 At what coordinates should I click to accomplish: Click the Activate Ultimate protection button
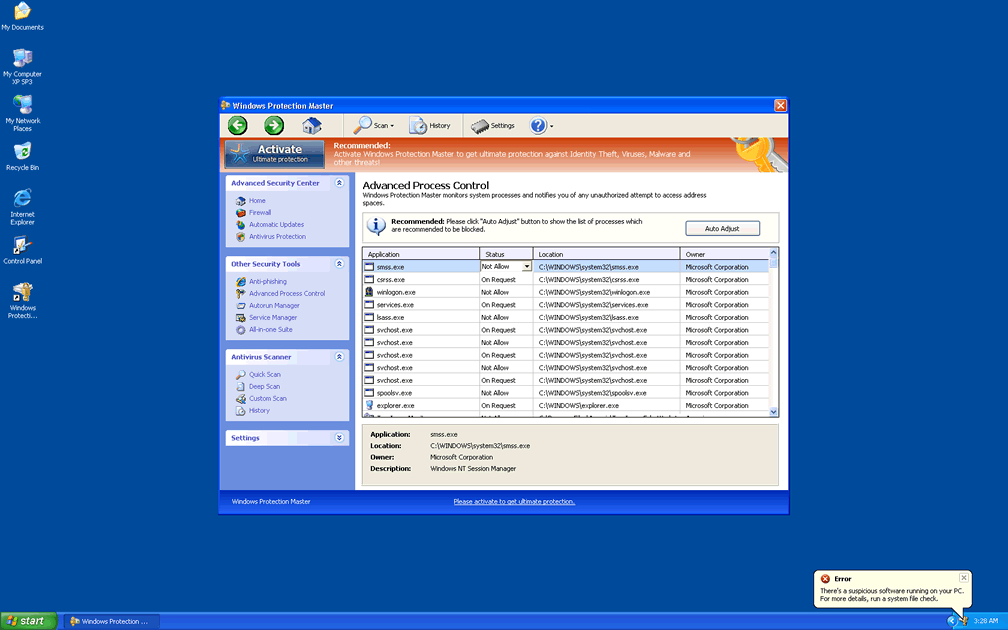pos(275,153)
